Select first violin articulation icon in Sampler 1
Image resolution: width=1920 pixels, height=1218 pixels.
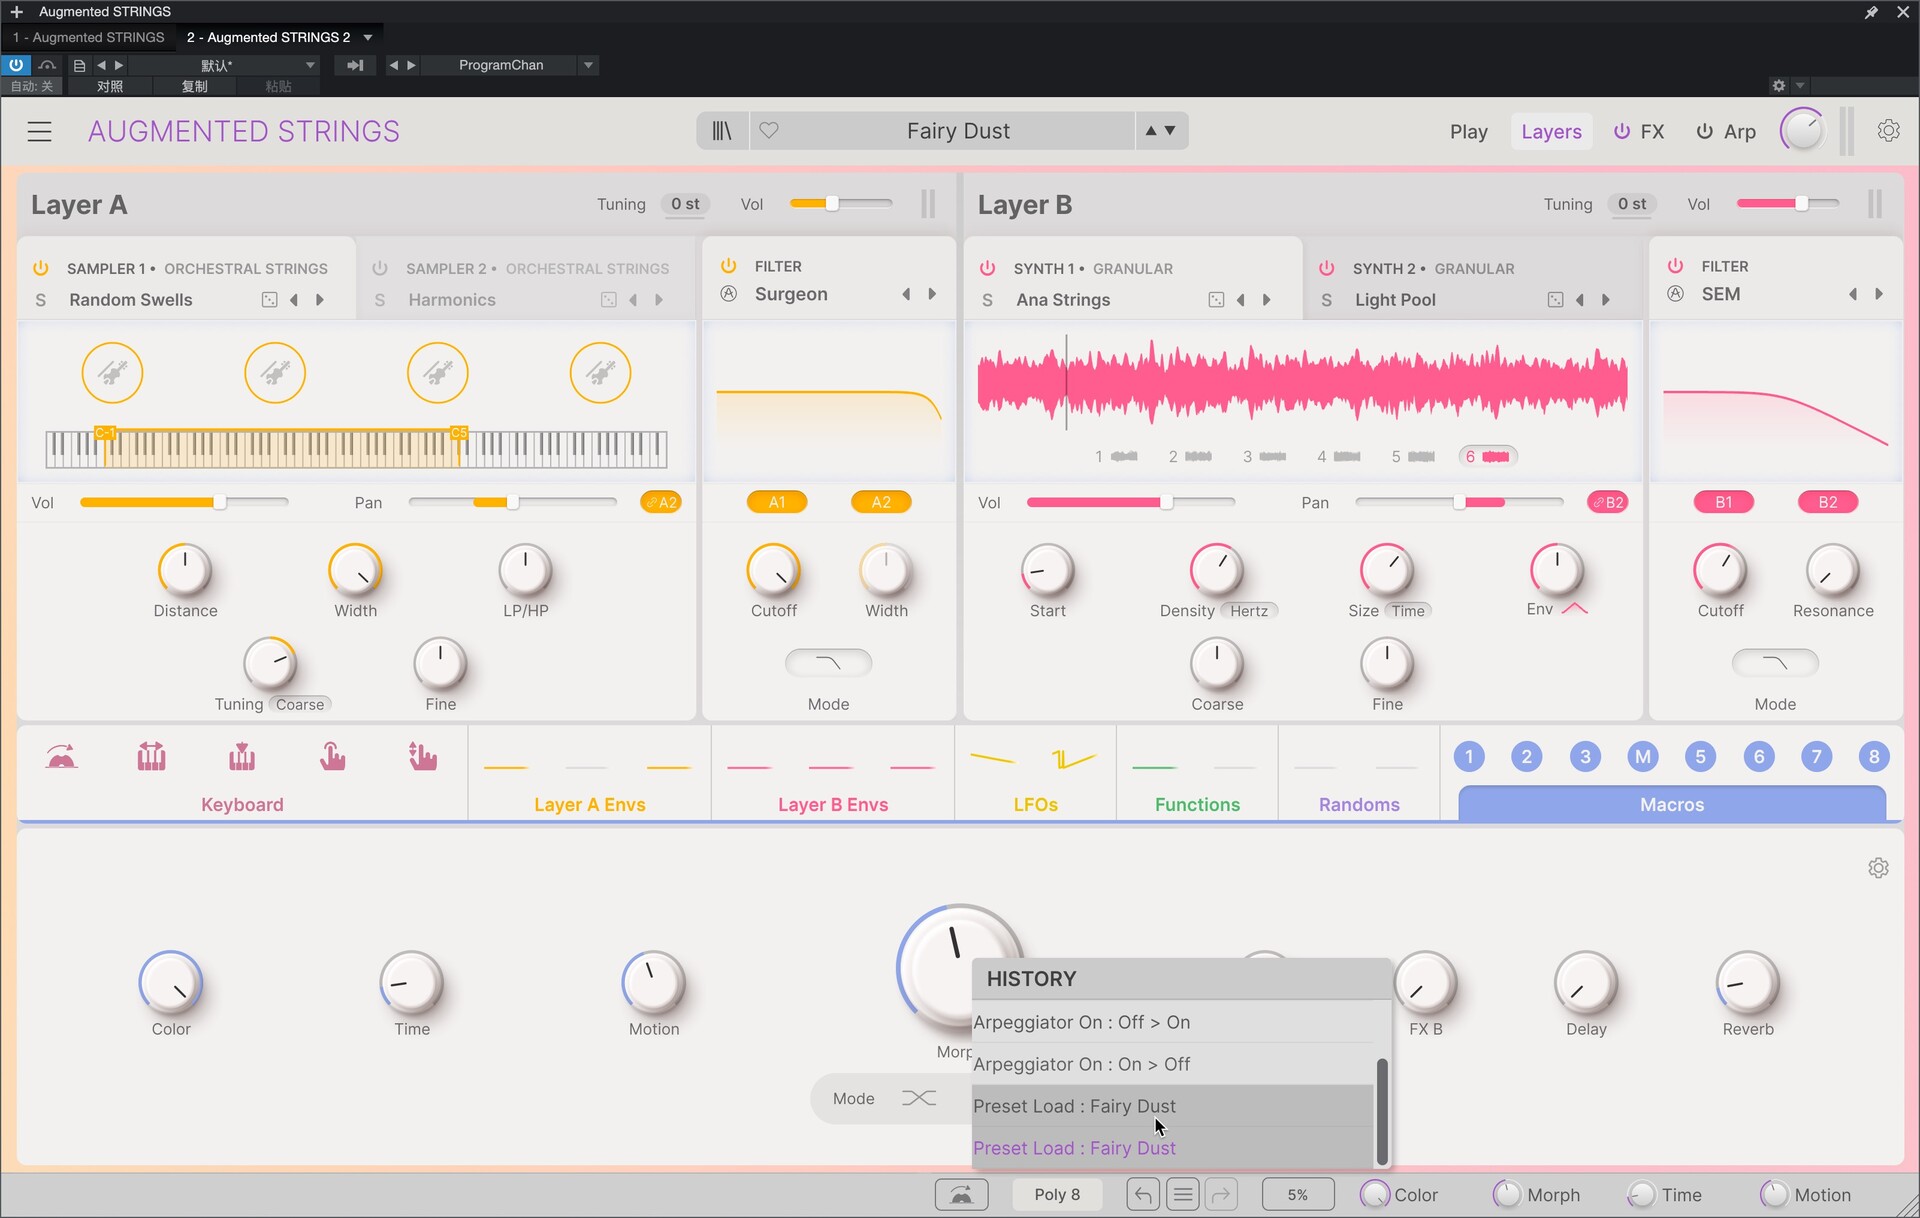point(112,373)
